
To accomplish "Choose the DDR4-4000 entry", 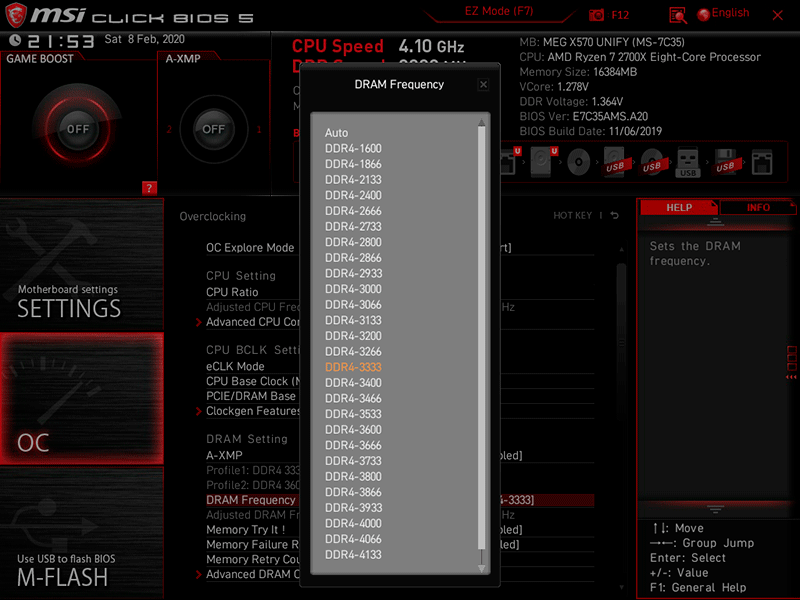I will coord(353,523).
